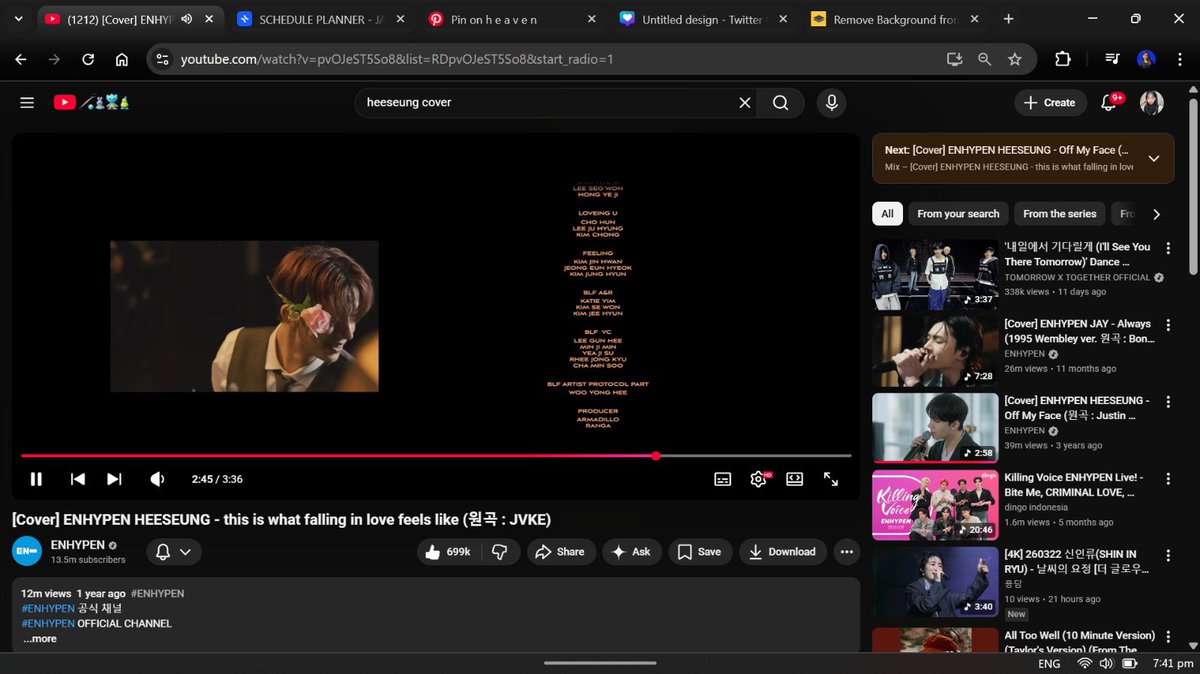Open the ENHYPEN channel avatar
Screen dimensions: 1200x674
click(x=27, y=552)
